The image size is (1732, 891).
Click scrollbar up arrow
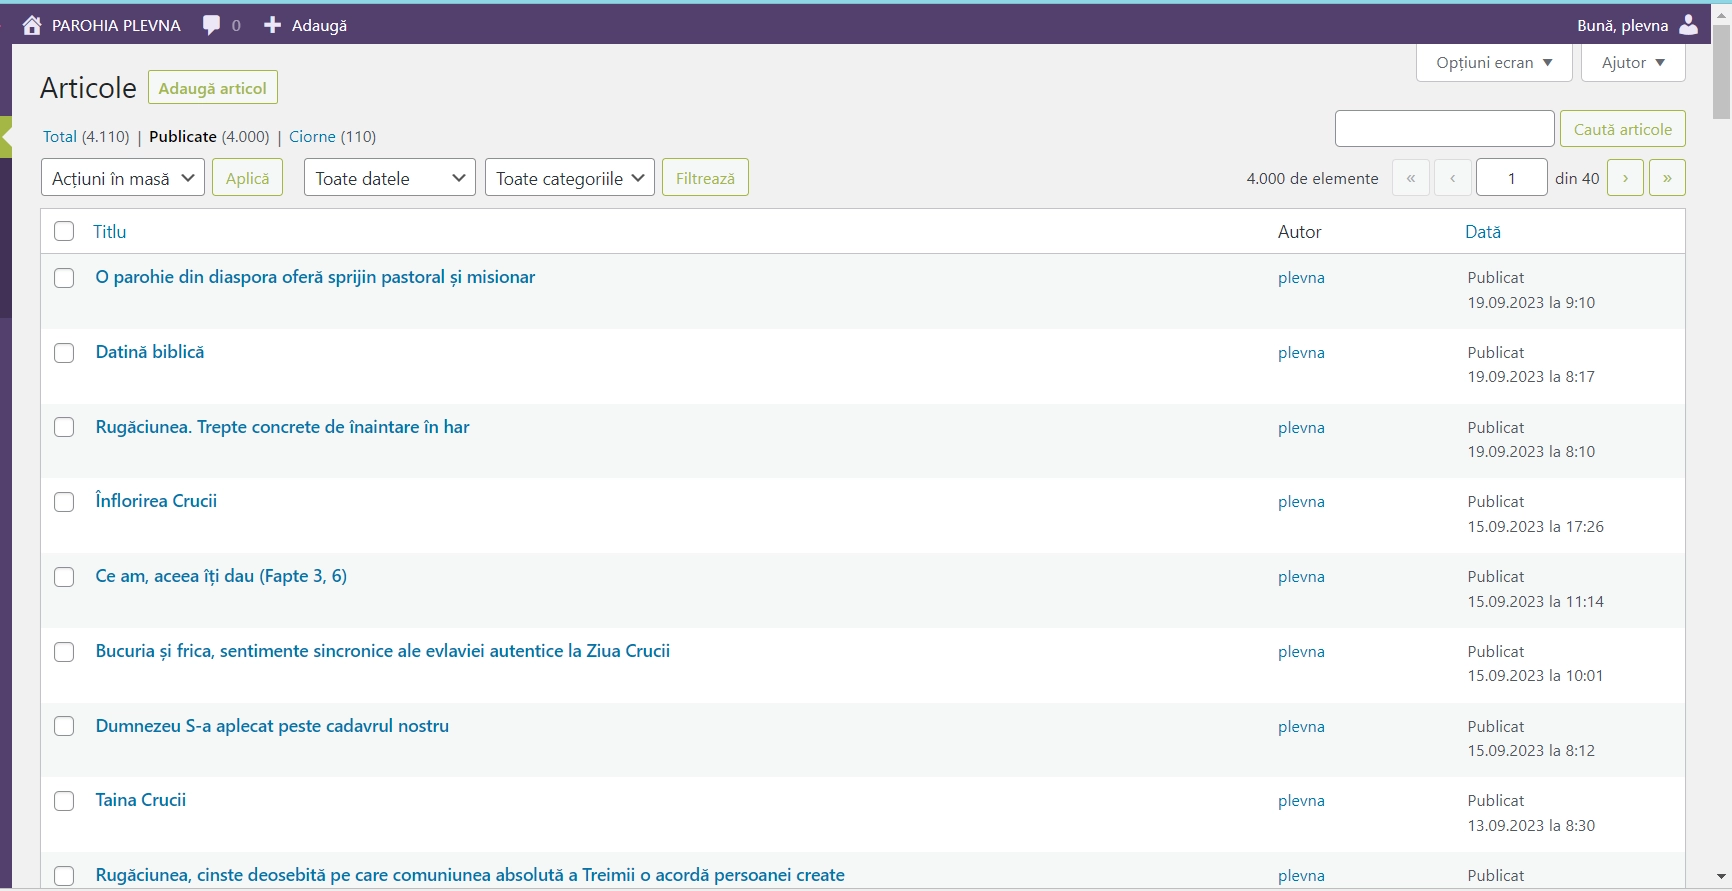pyautogui.click(x=1721, y=14)
